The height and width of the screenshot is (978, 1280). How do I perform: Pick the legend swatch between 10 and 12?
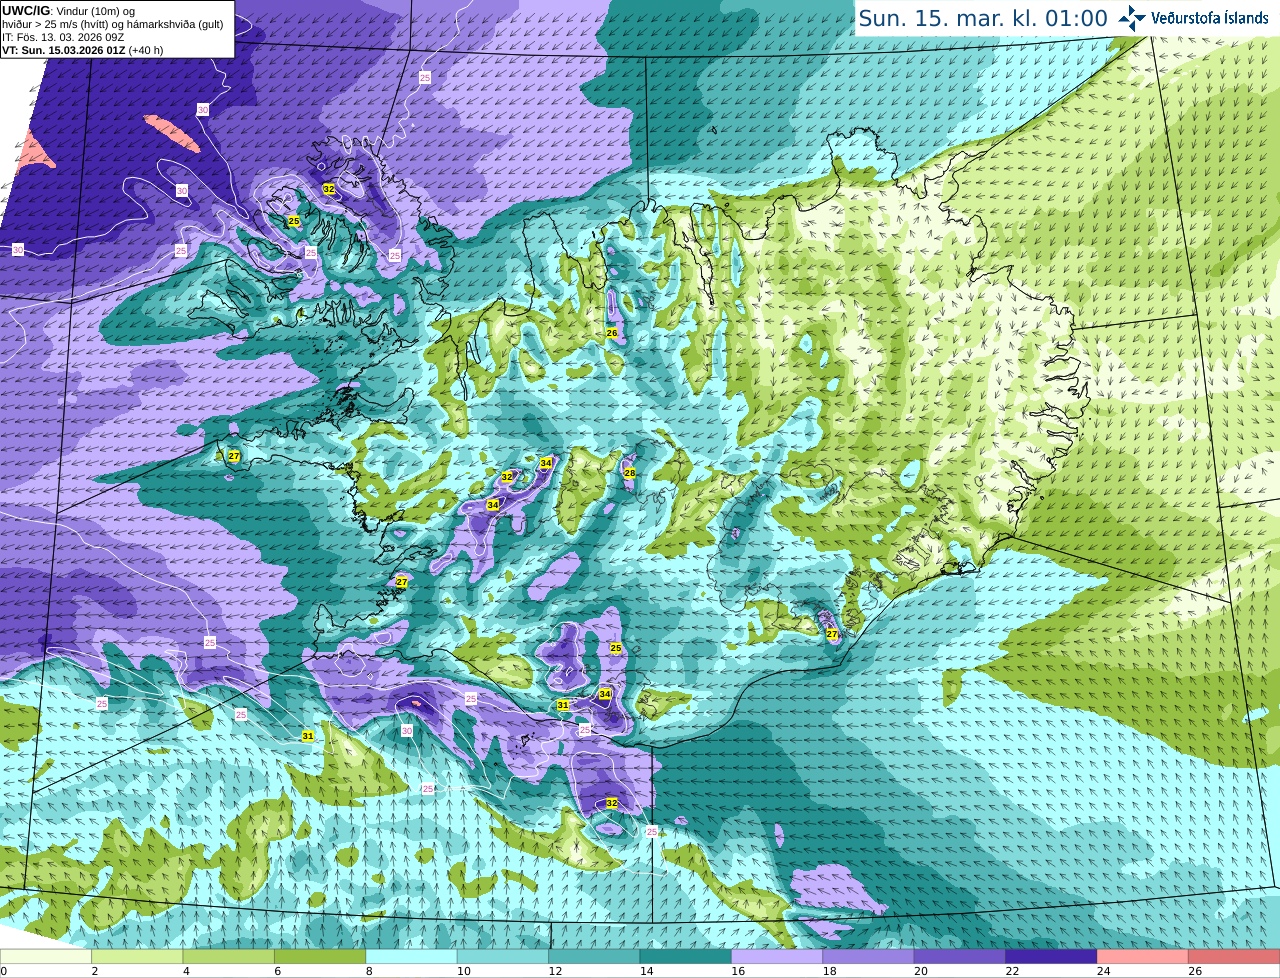(x=503, y=957)
